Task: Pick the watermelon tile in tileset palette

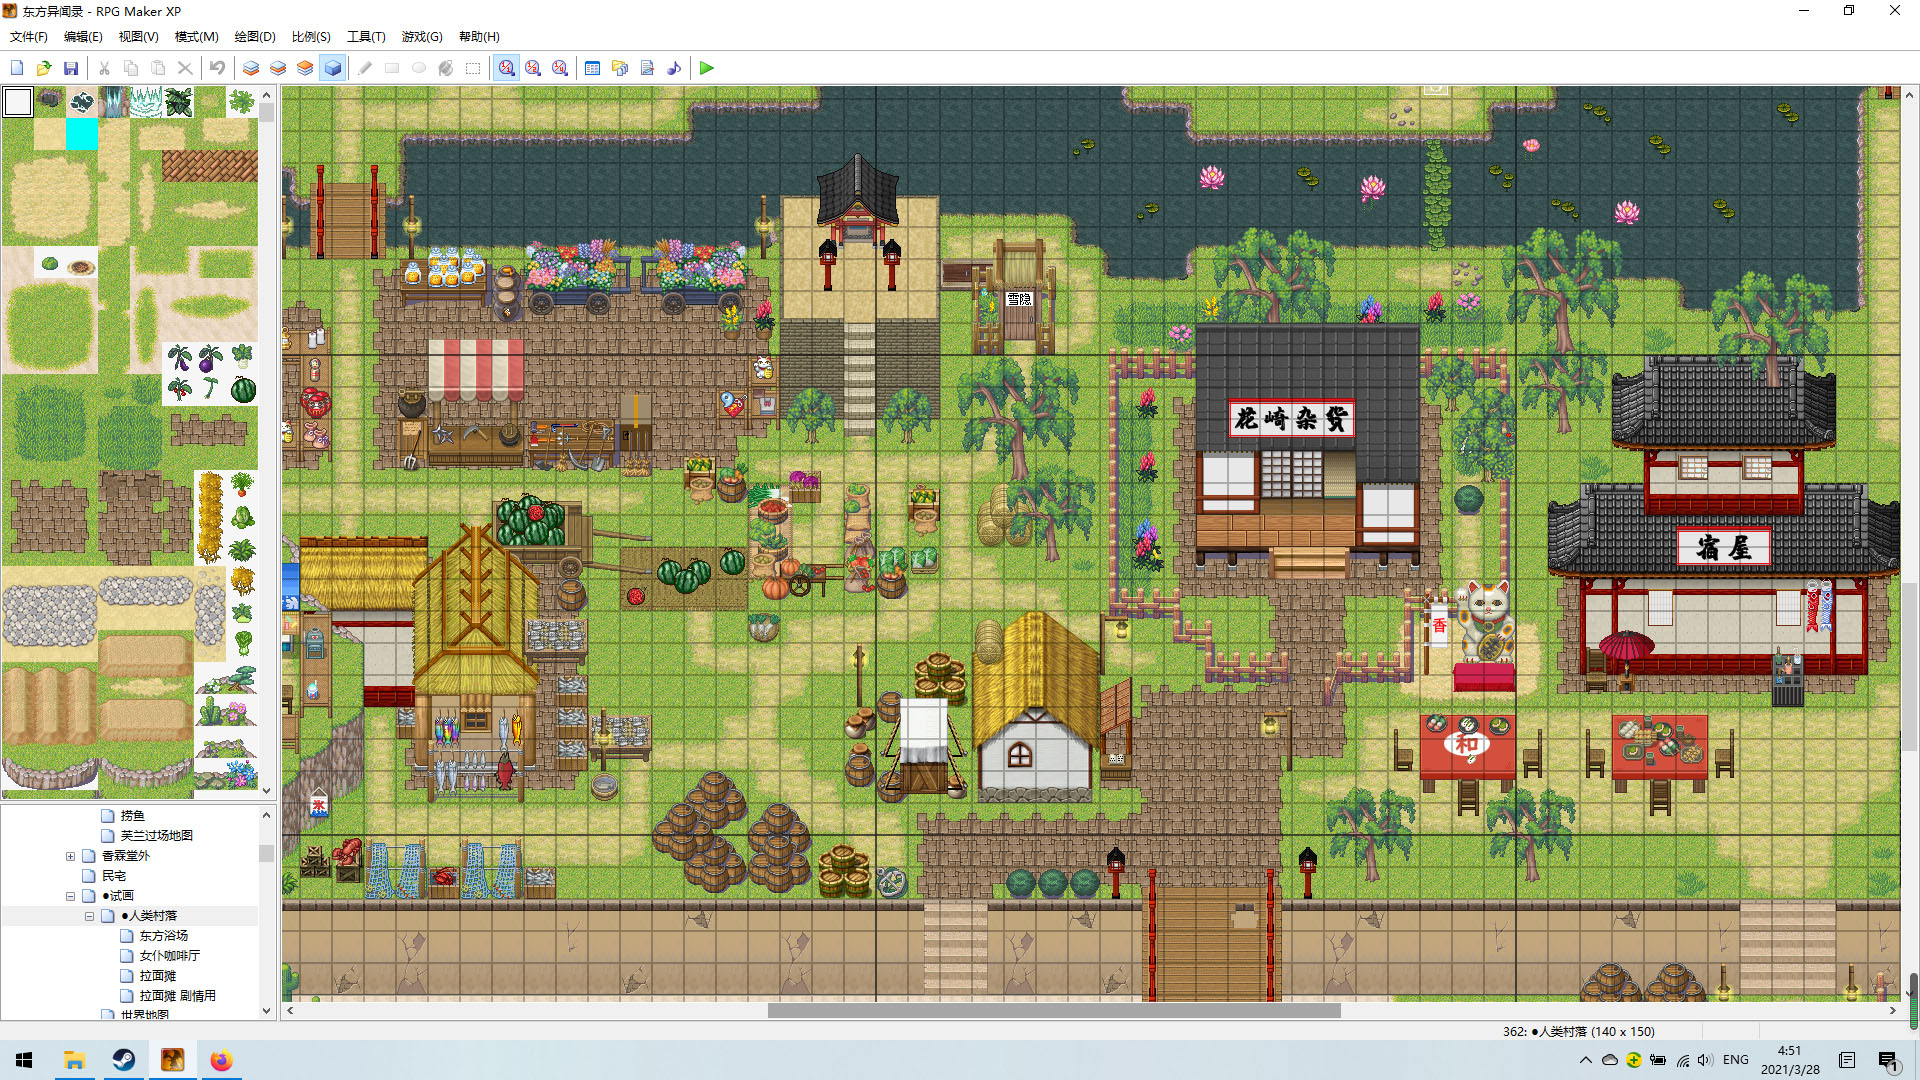Action: pyautogui.click(x=243, y=390)
